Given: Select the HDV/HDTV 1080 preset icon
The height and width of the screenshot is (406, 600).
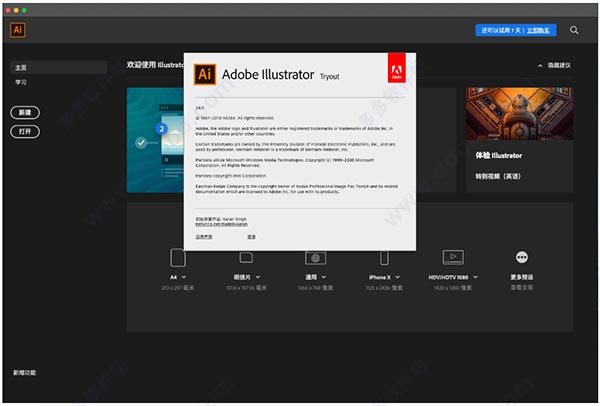Looking at the screenshot, I should click(x=453, y=257).
